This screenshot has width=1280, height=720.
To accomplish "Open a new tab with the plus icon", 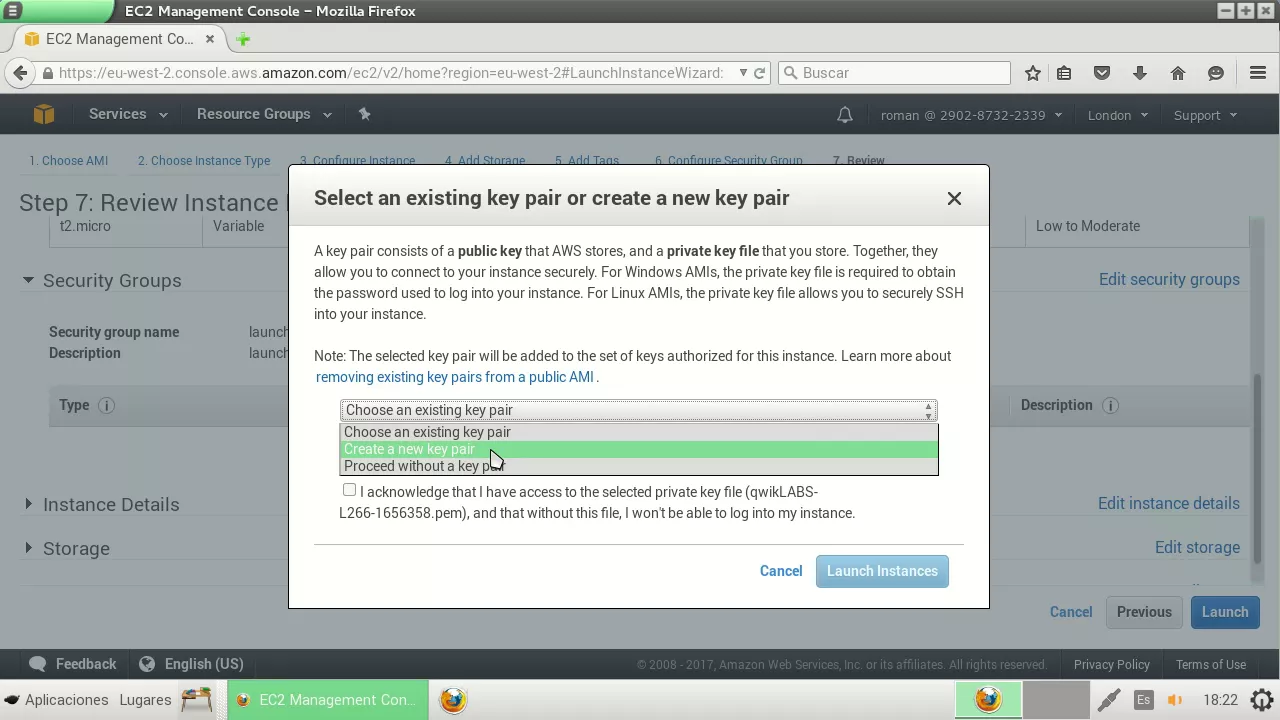I will click(243, 39).
